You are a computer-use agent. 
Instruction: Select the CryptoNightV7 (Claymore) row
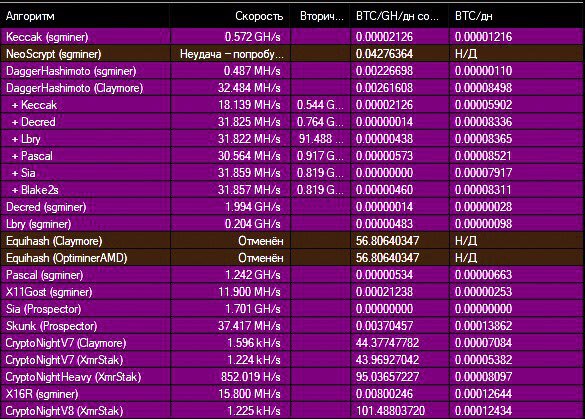292,343
